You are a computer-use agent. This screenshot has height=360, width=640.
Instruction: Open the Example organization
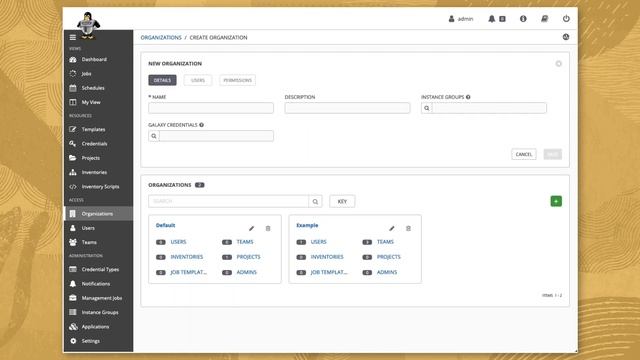307,225
